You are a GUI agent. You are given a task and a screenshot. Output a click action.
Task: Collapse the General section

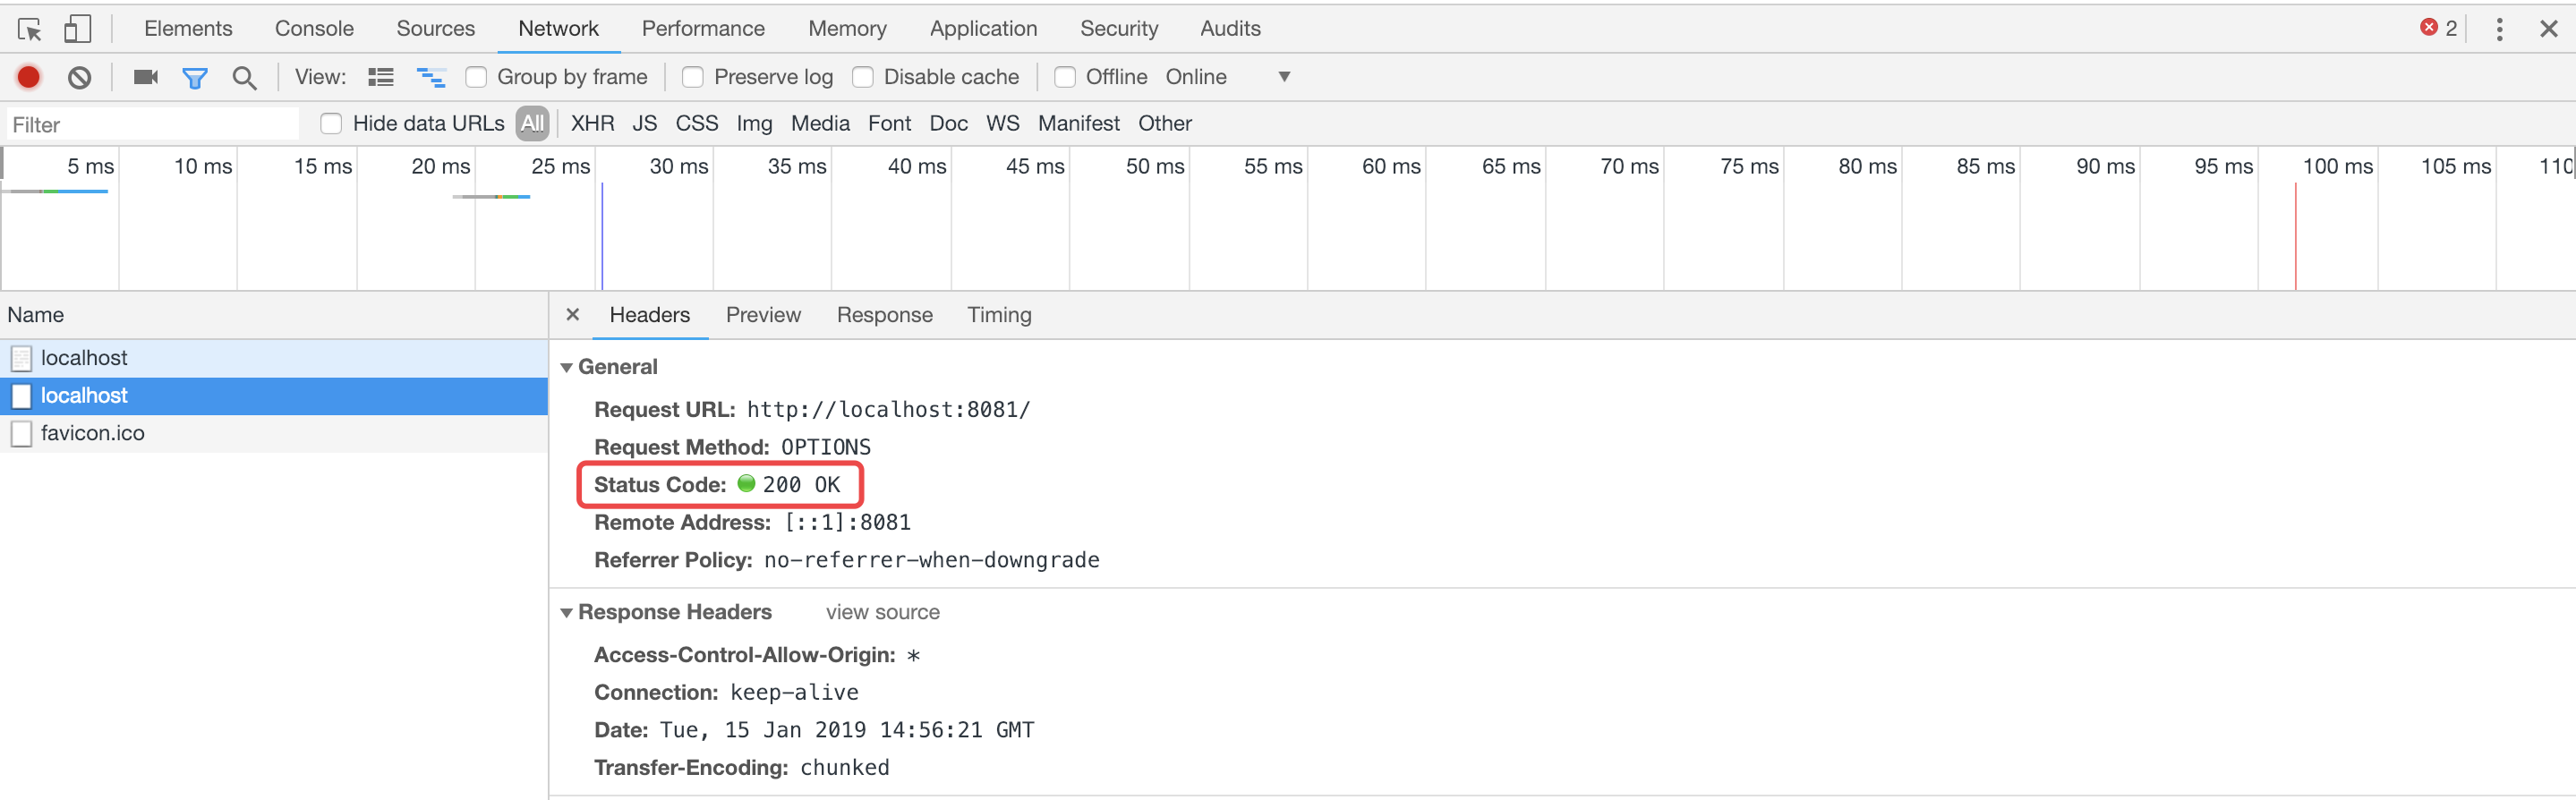pos(567,367)
